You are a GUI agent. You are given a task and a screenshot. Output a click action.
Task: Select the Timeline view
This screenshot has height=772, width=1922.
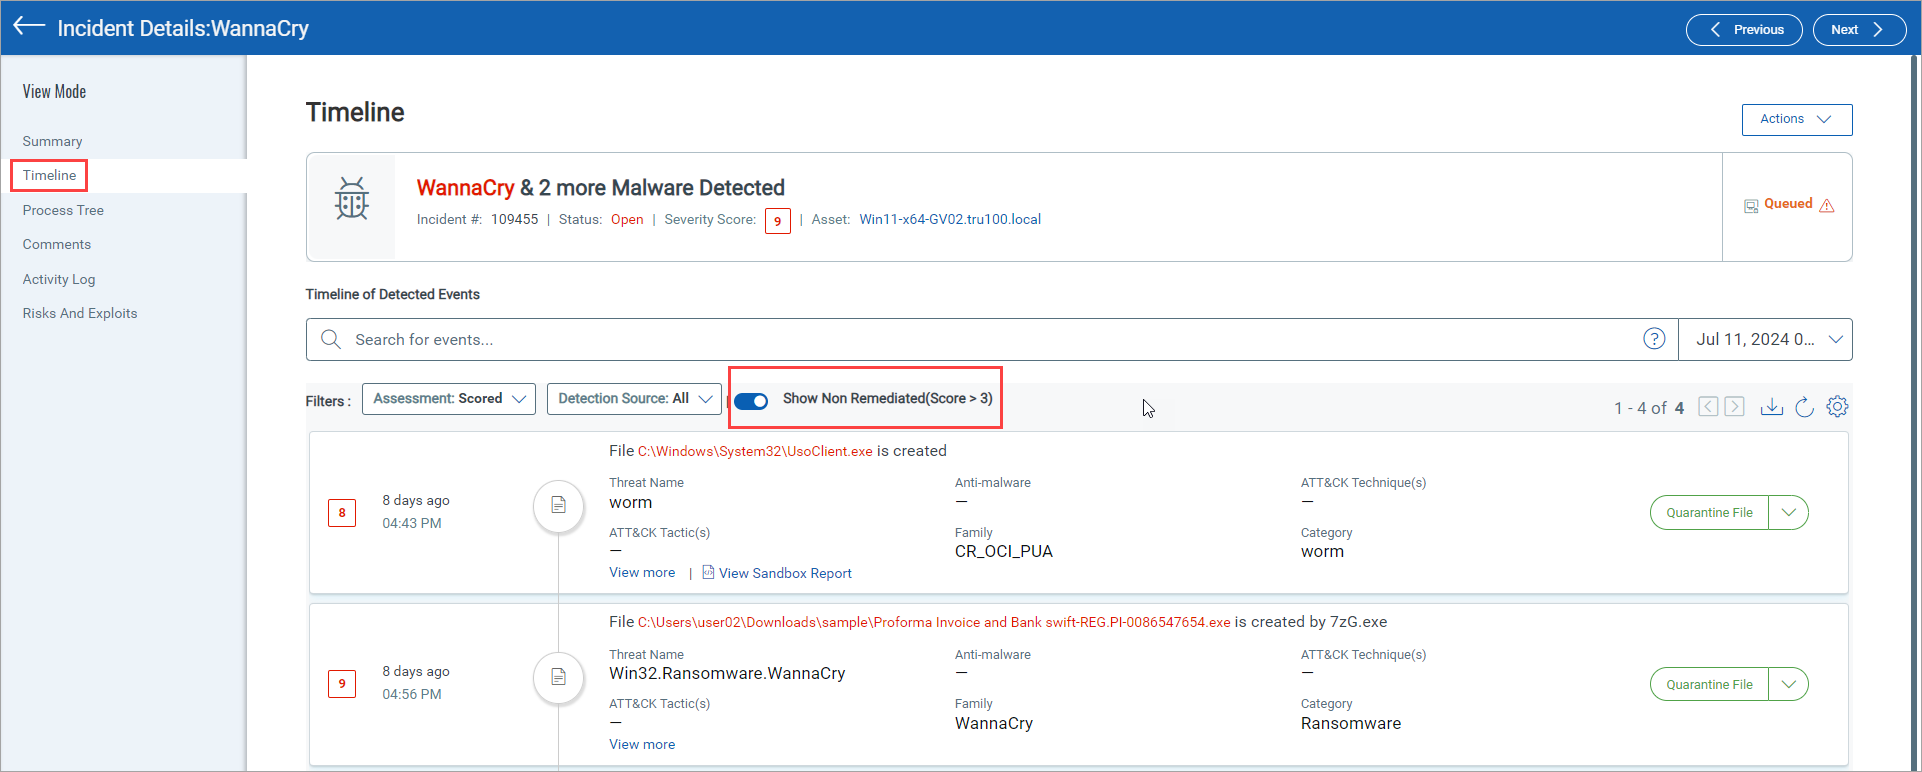click(x=49, y=175)
